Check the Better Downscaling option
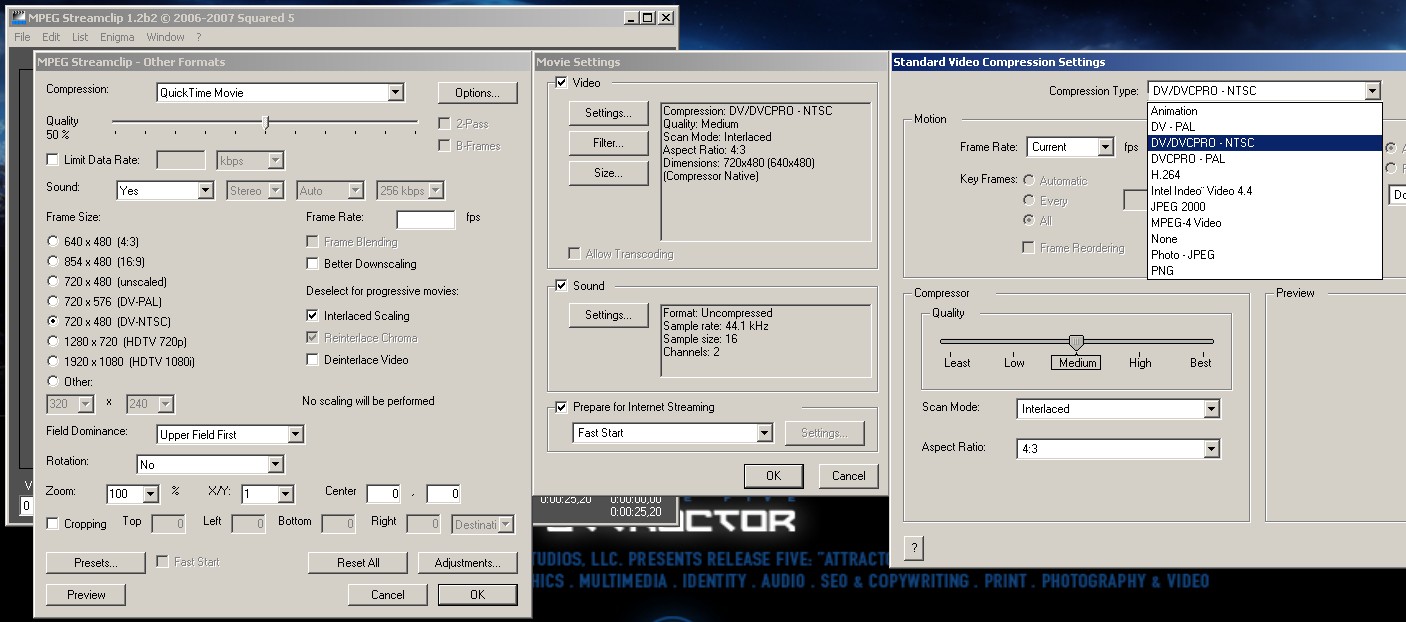Screen dimensions: 1406x622 tap(313, 264)
